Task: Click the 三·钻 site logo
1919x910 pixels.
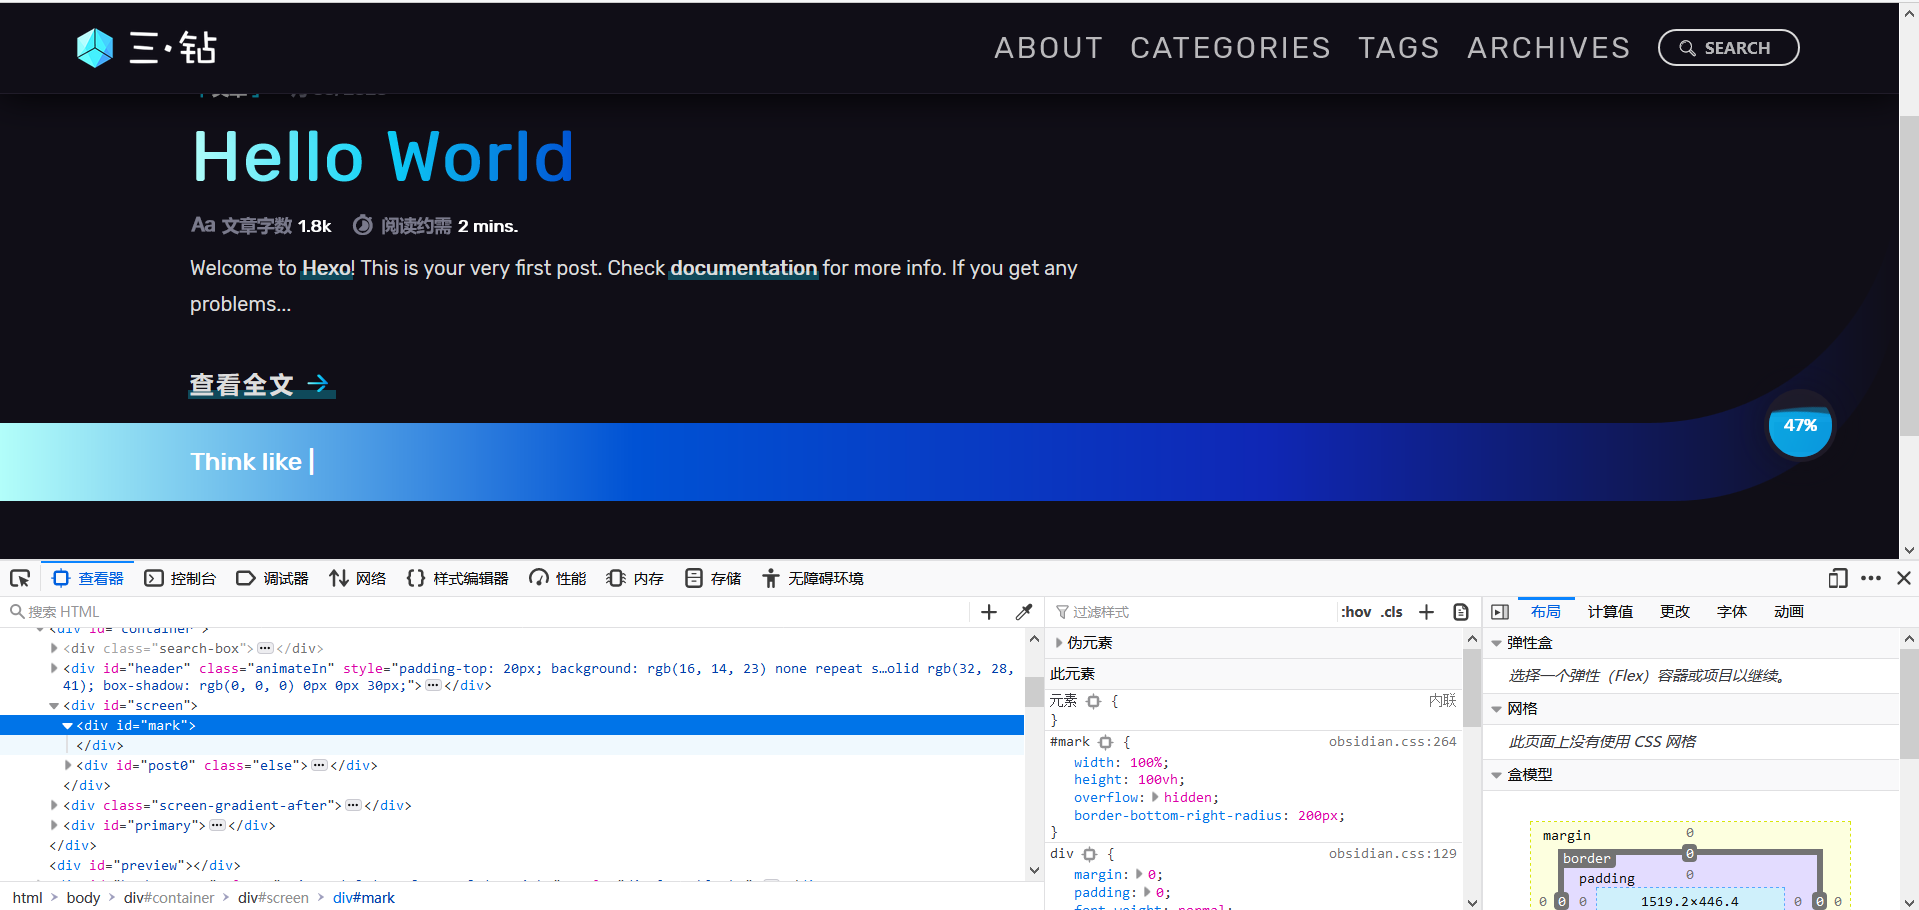Action: (146, 47)
